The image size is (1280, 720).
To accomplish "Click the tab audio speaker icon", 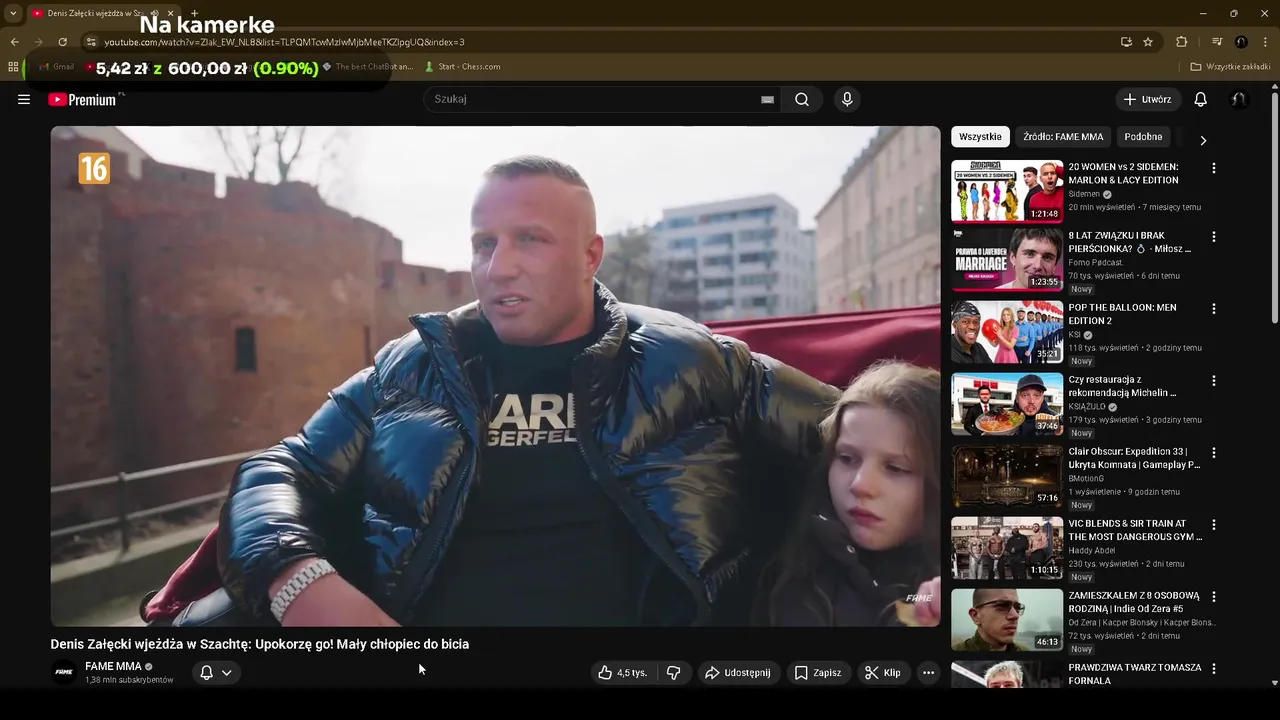I will click(x=154, y=13).
